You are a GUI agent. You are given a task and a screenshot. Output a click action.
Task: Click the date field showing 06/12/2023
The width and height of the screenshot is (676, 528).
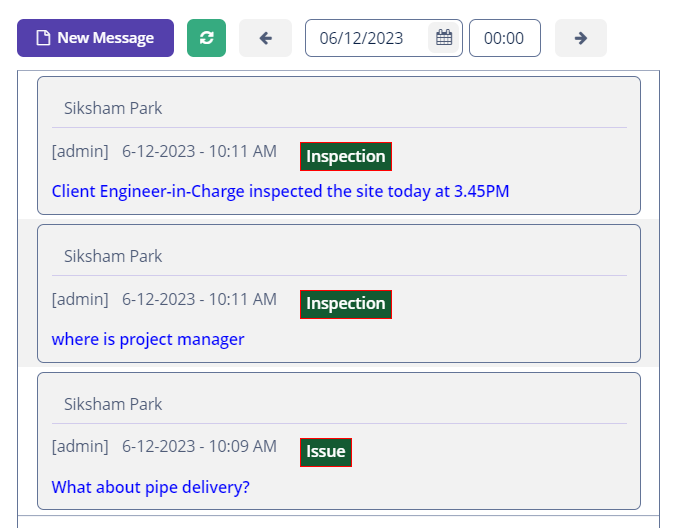pos(362,38)
